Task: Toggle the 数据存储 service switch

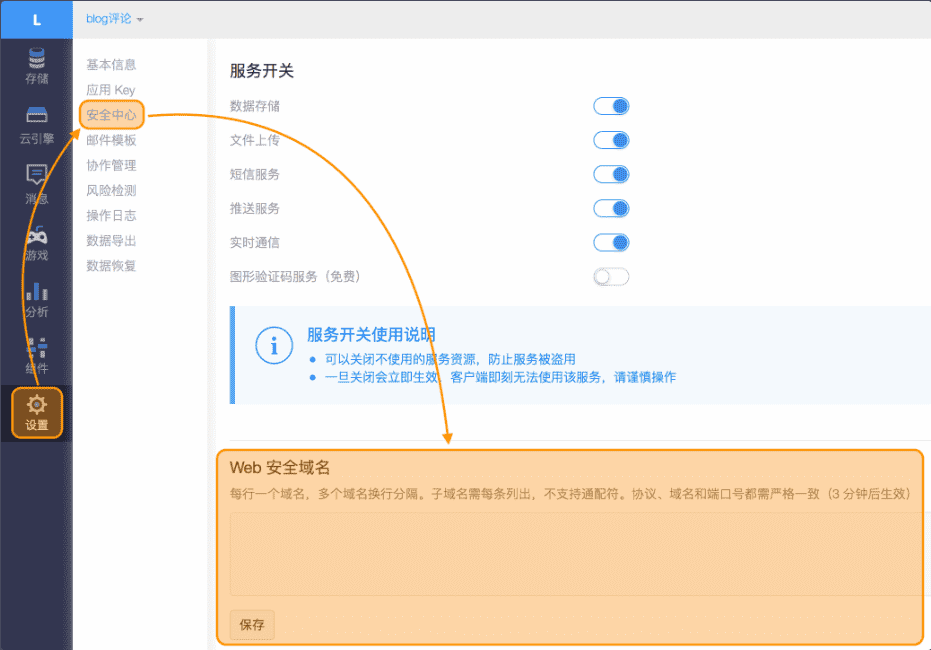Action: [x=611, y=106]
